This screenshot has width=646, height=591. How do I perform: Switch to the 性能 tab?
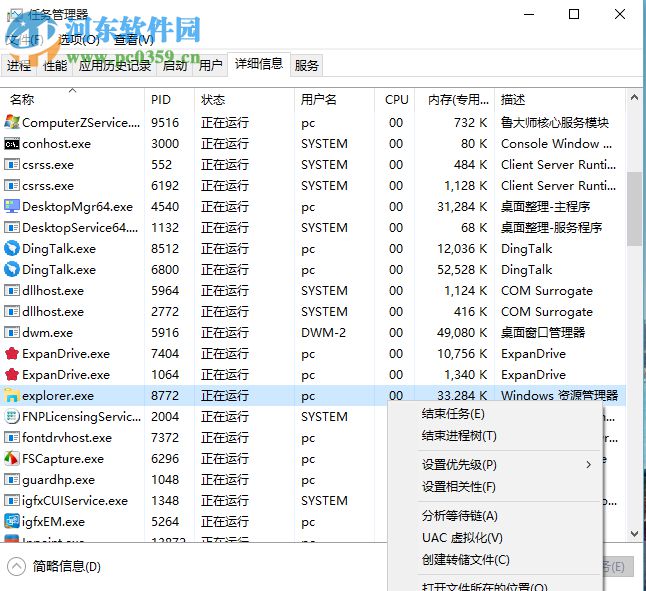[x=55, y=65]
